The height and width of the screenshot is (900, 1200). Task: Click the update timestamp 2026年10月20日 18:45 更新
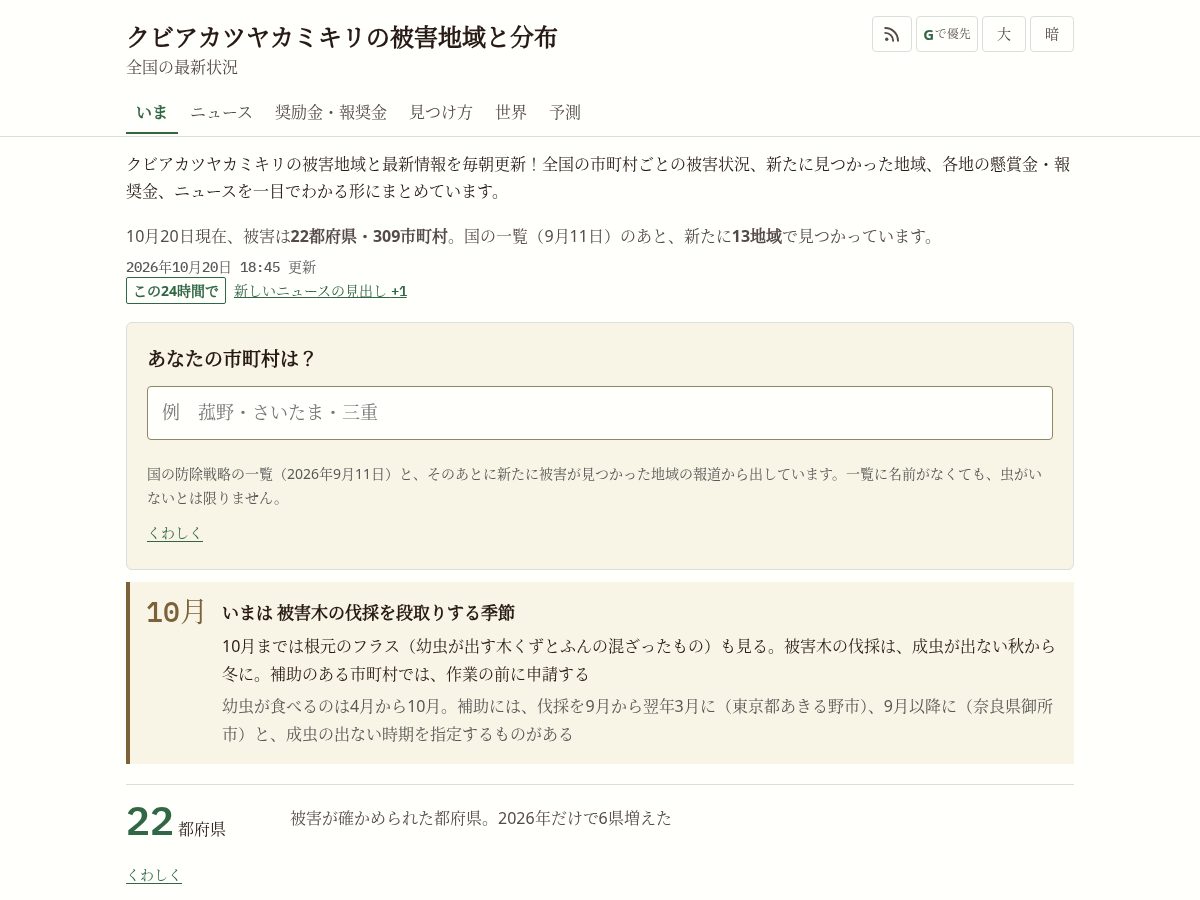pyautogui.click(x=221, y=267)
